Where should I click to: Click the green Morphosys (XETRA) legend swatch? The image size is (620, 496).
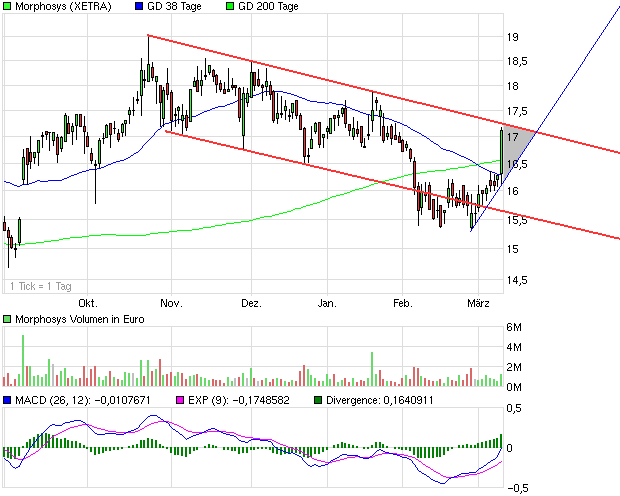[x=7, y=6]
